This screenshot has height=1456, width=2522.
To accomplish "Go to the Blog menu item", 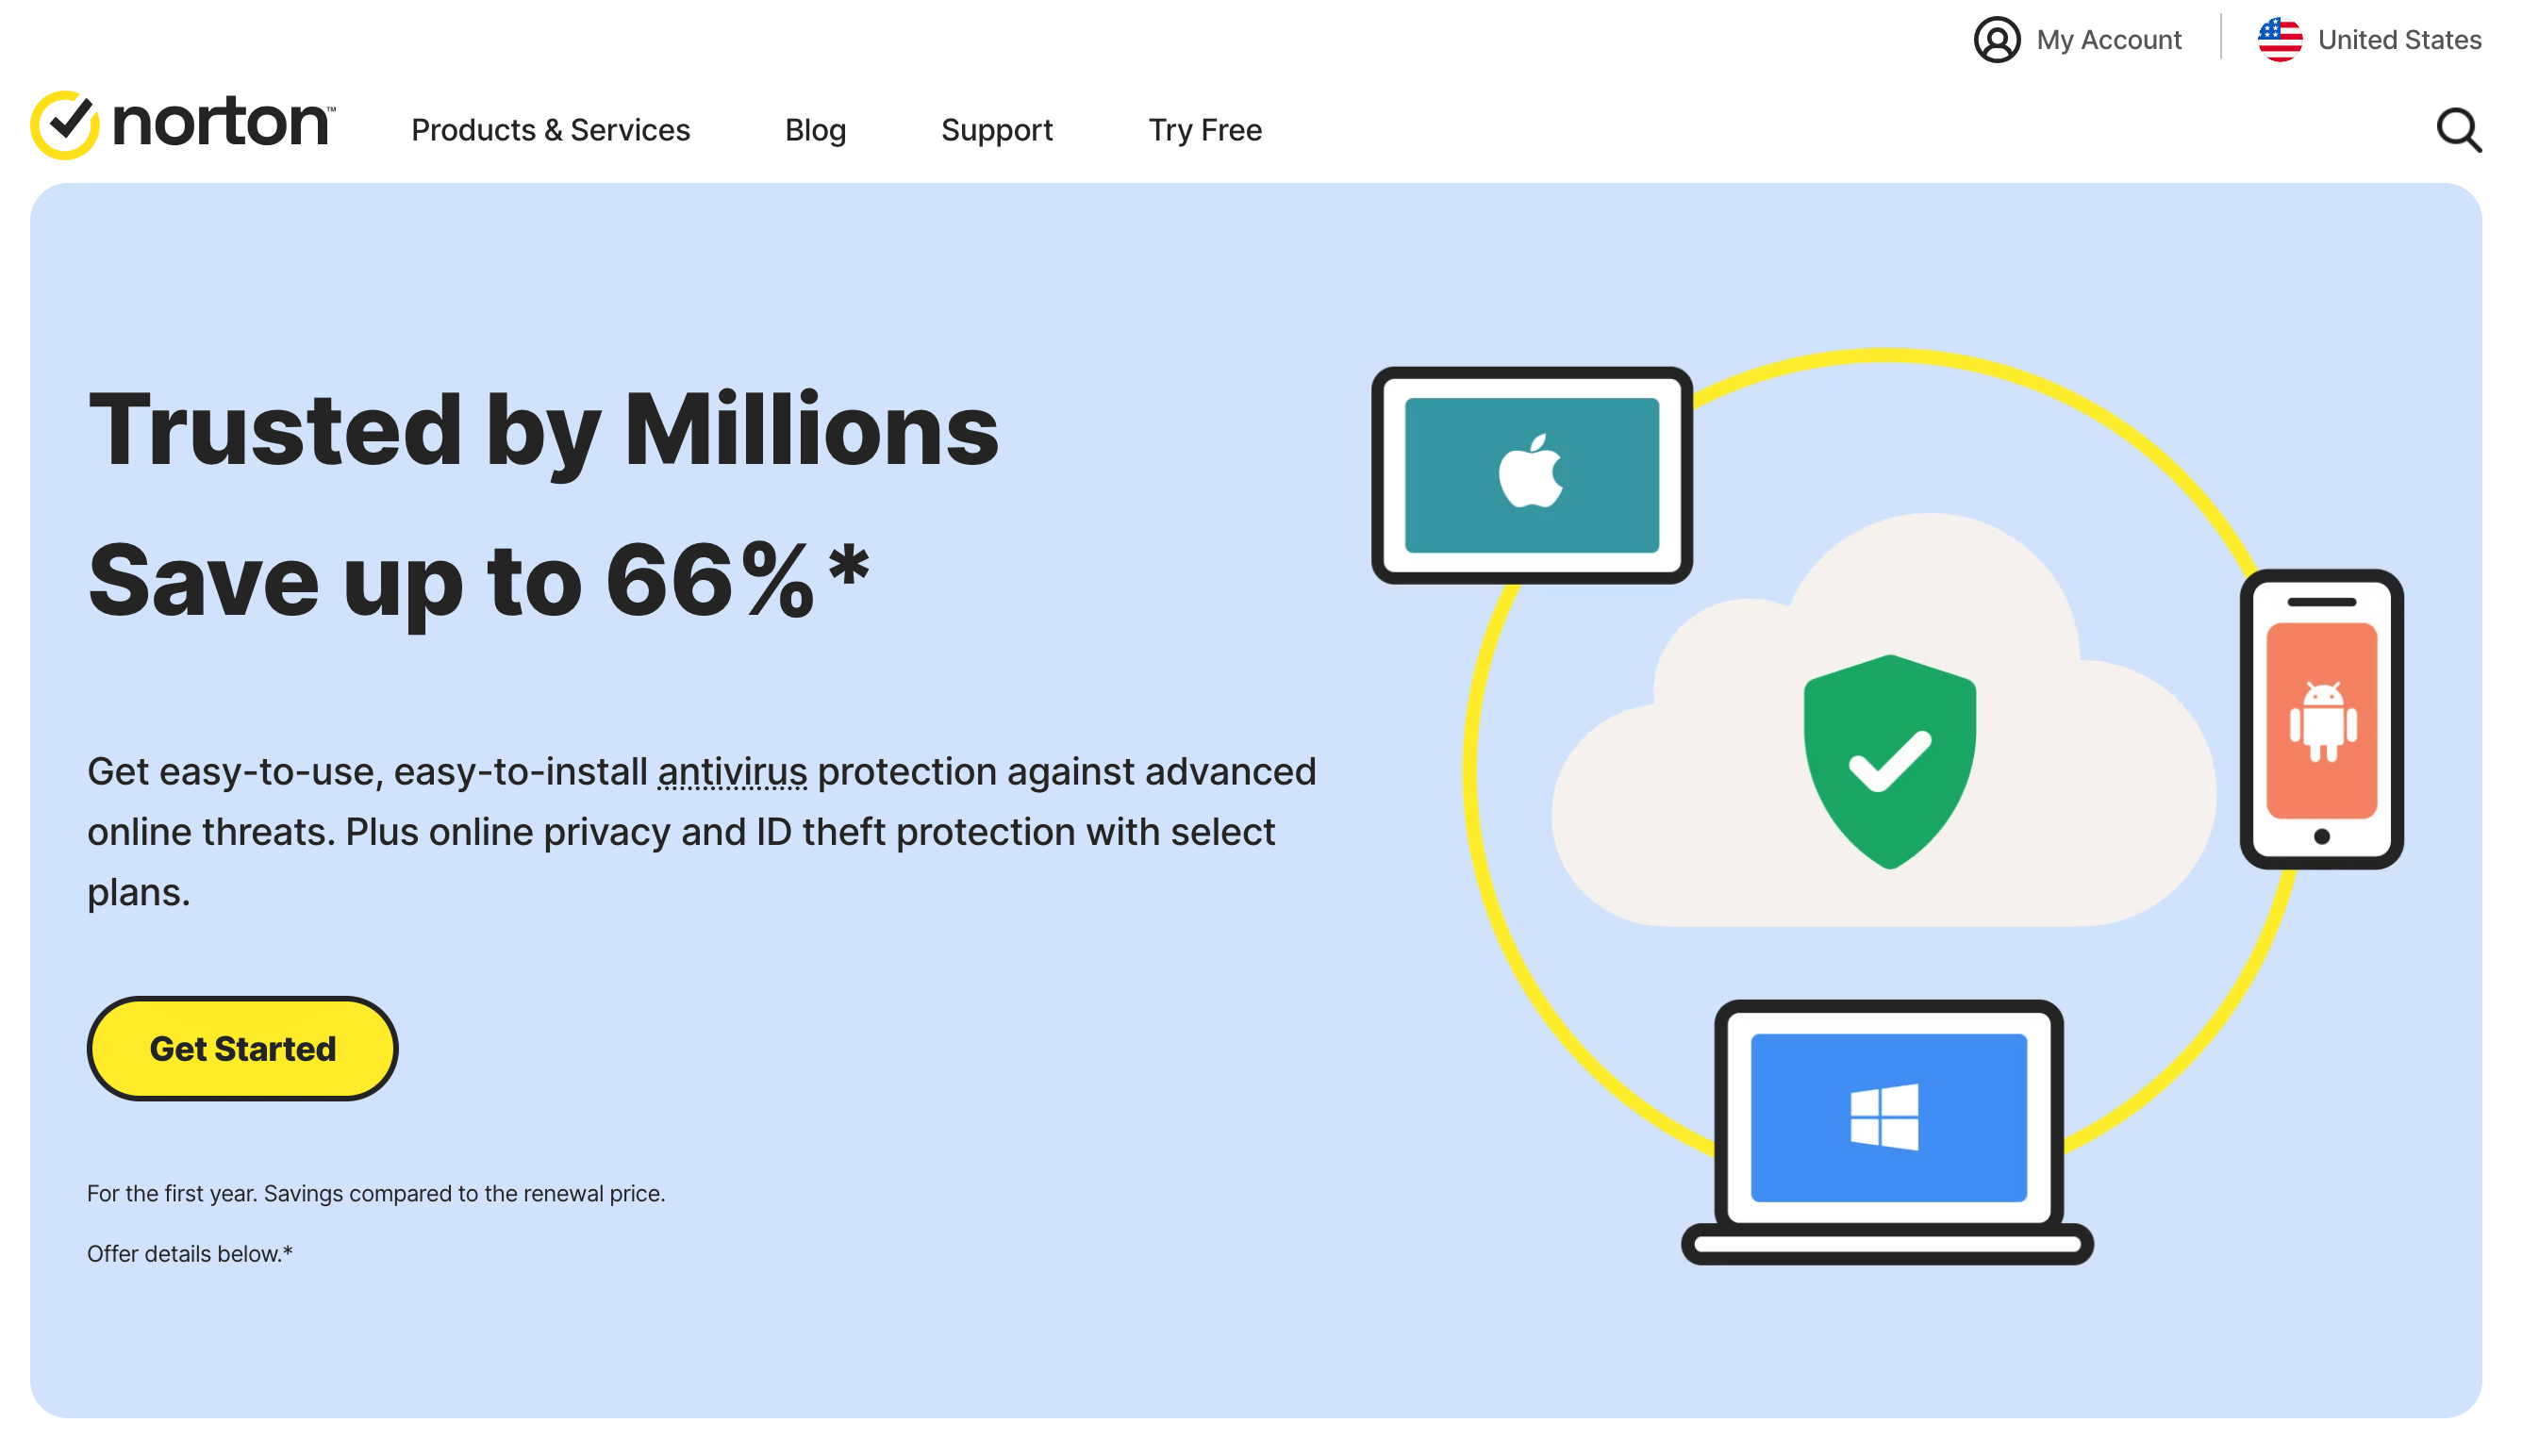I will tap(815, 130).
